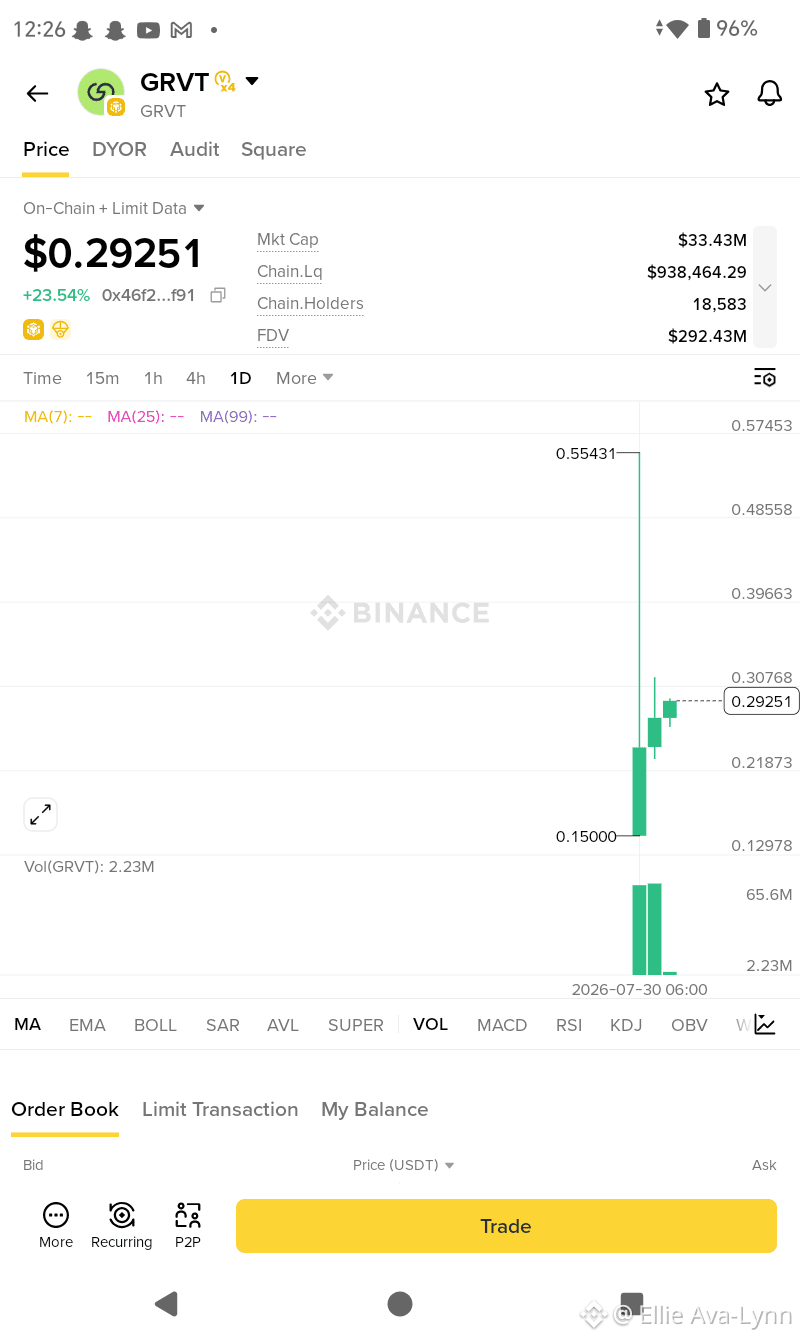Image resolution: width=800 pixels, height=1340 pixels.
Task: Switch to the Price tab
Action: [x=46, y=150]
